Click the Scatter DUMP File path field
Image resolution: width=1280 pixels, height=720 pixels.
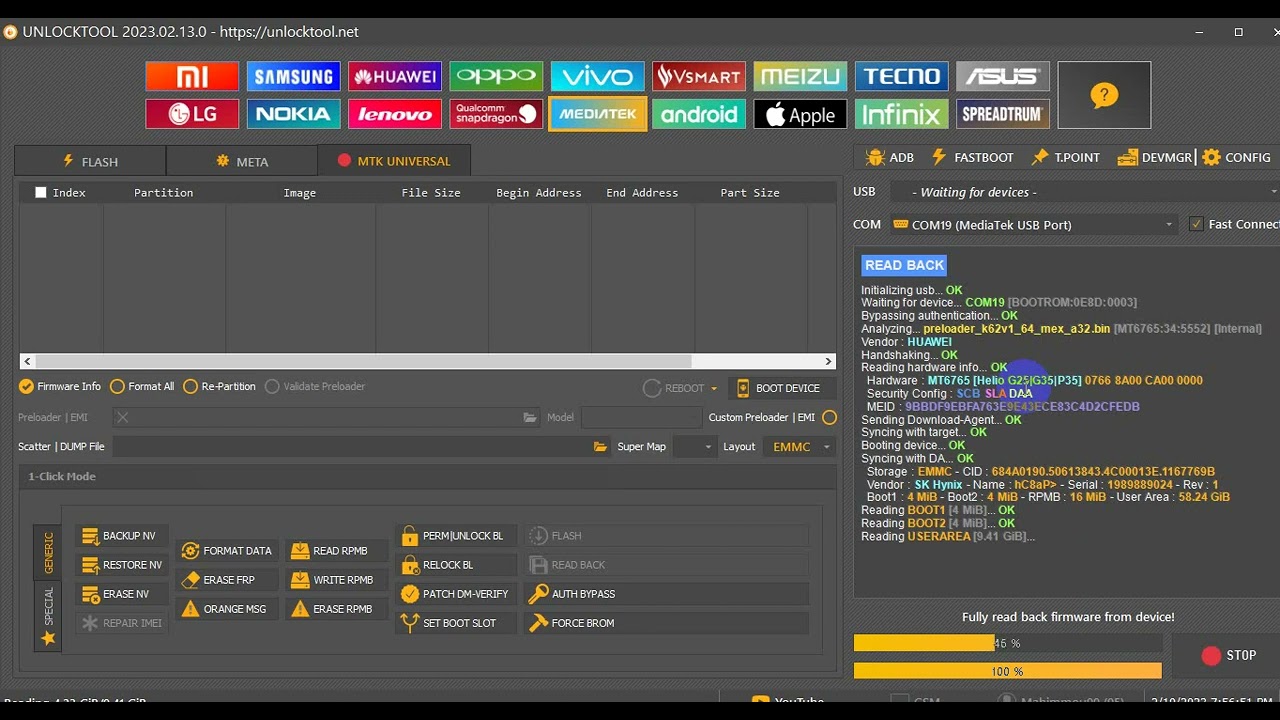[x=351, y=447]
